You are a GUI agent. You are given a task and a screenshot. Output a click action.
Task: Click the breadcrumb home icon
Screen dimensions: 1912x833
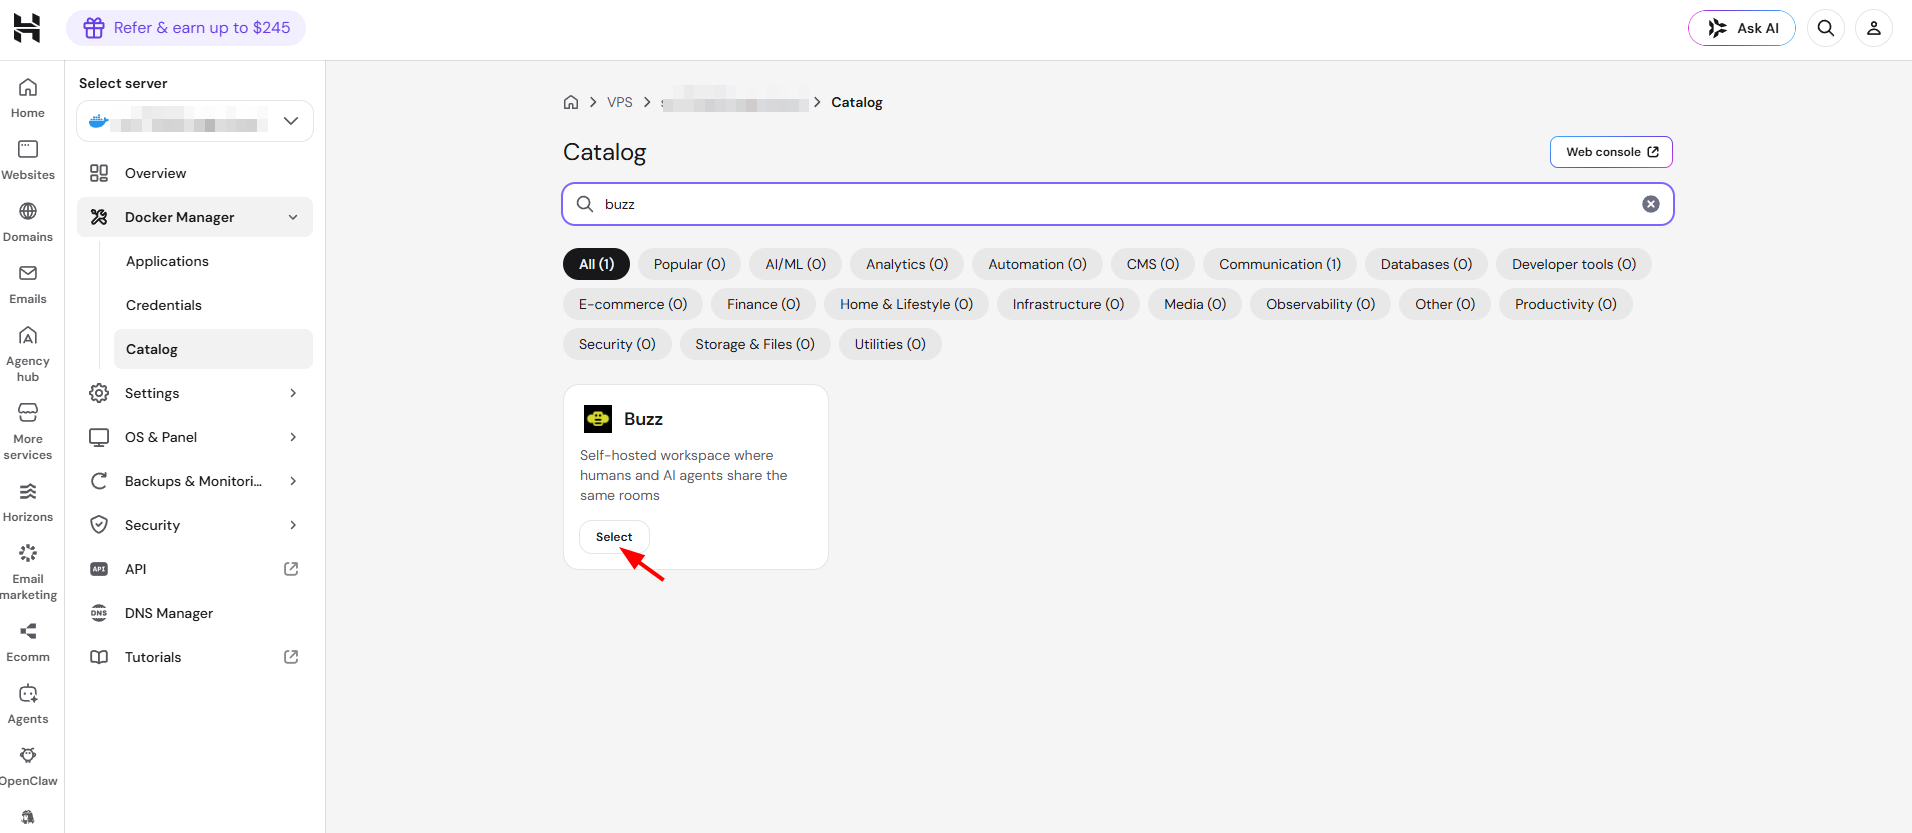click(x=571, y=102)
